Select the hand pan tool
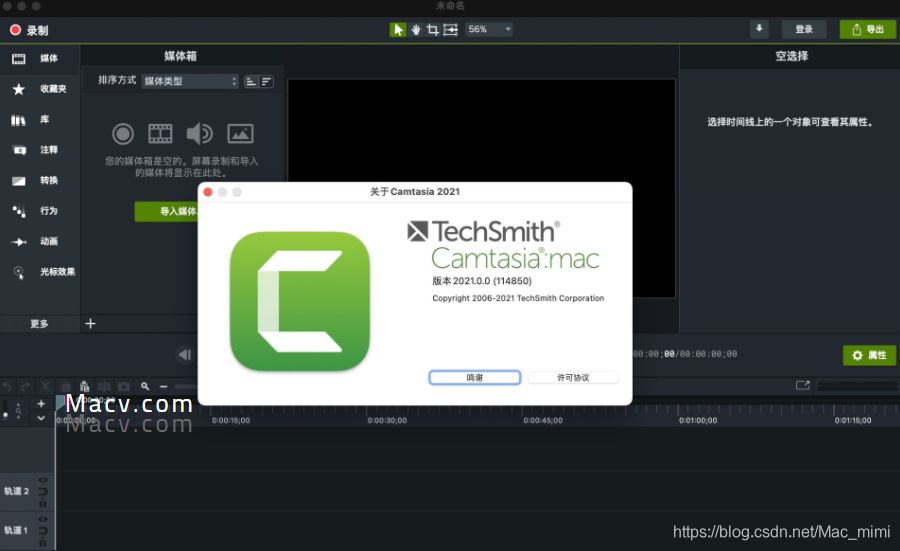900x551 pixels. pyautogui.click(x=416, y=29)
